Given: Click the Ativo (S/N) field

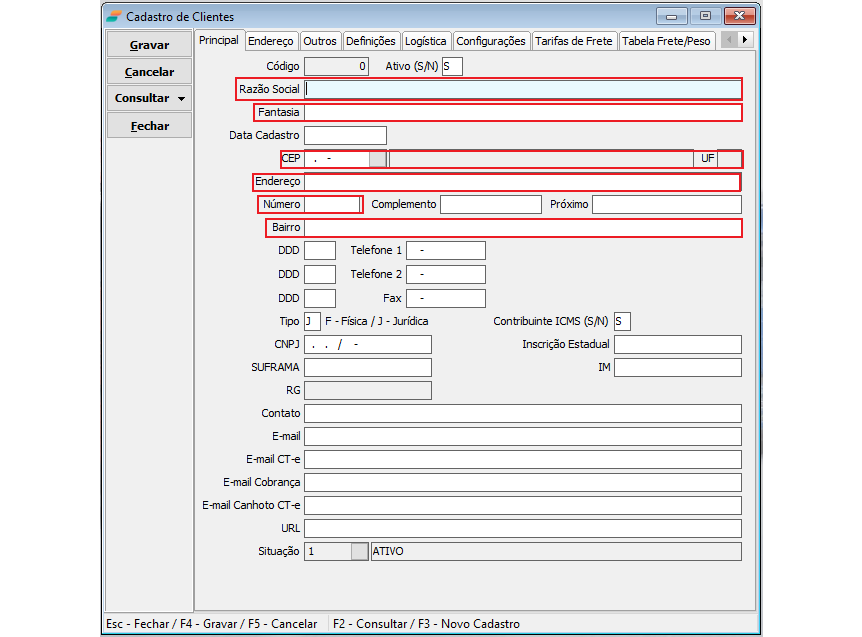Looking at the screenshot, I should tap(452, 67).
